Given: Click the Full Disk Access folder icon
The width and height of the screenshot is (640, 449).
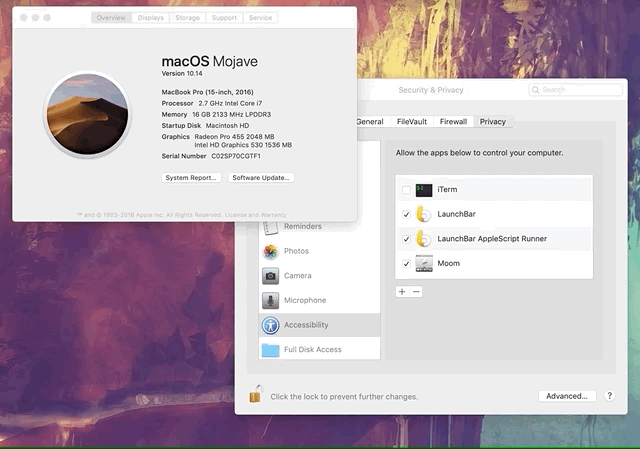Looking at the screenshot, I should tap(270, 350).
